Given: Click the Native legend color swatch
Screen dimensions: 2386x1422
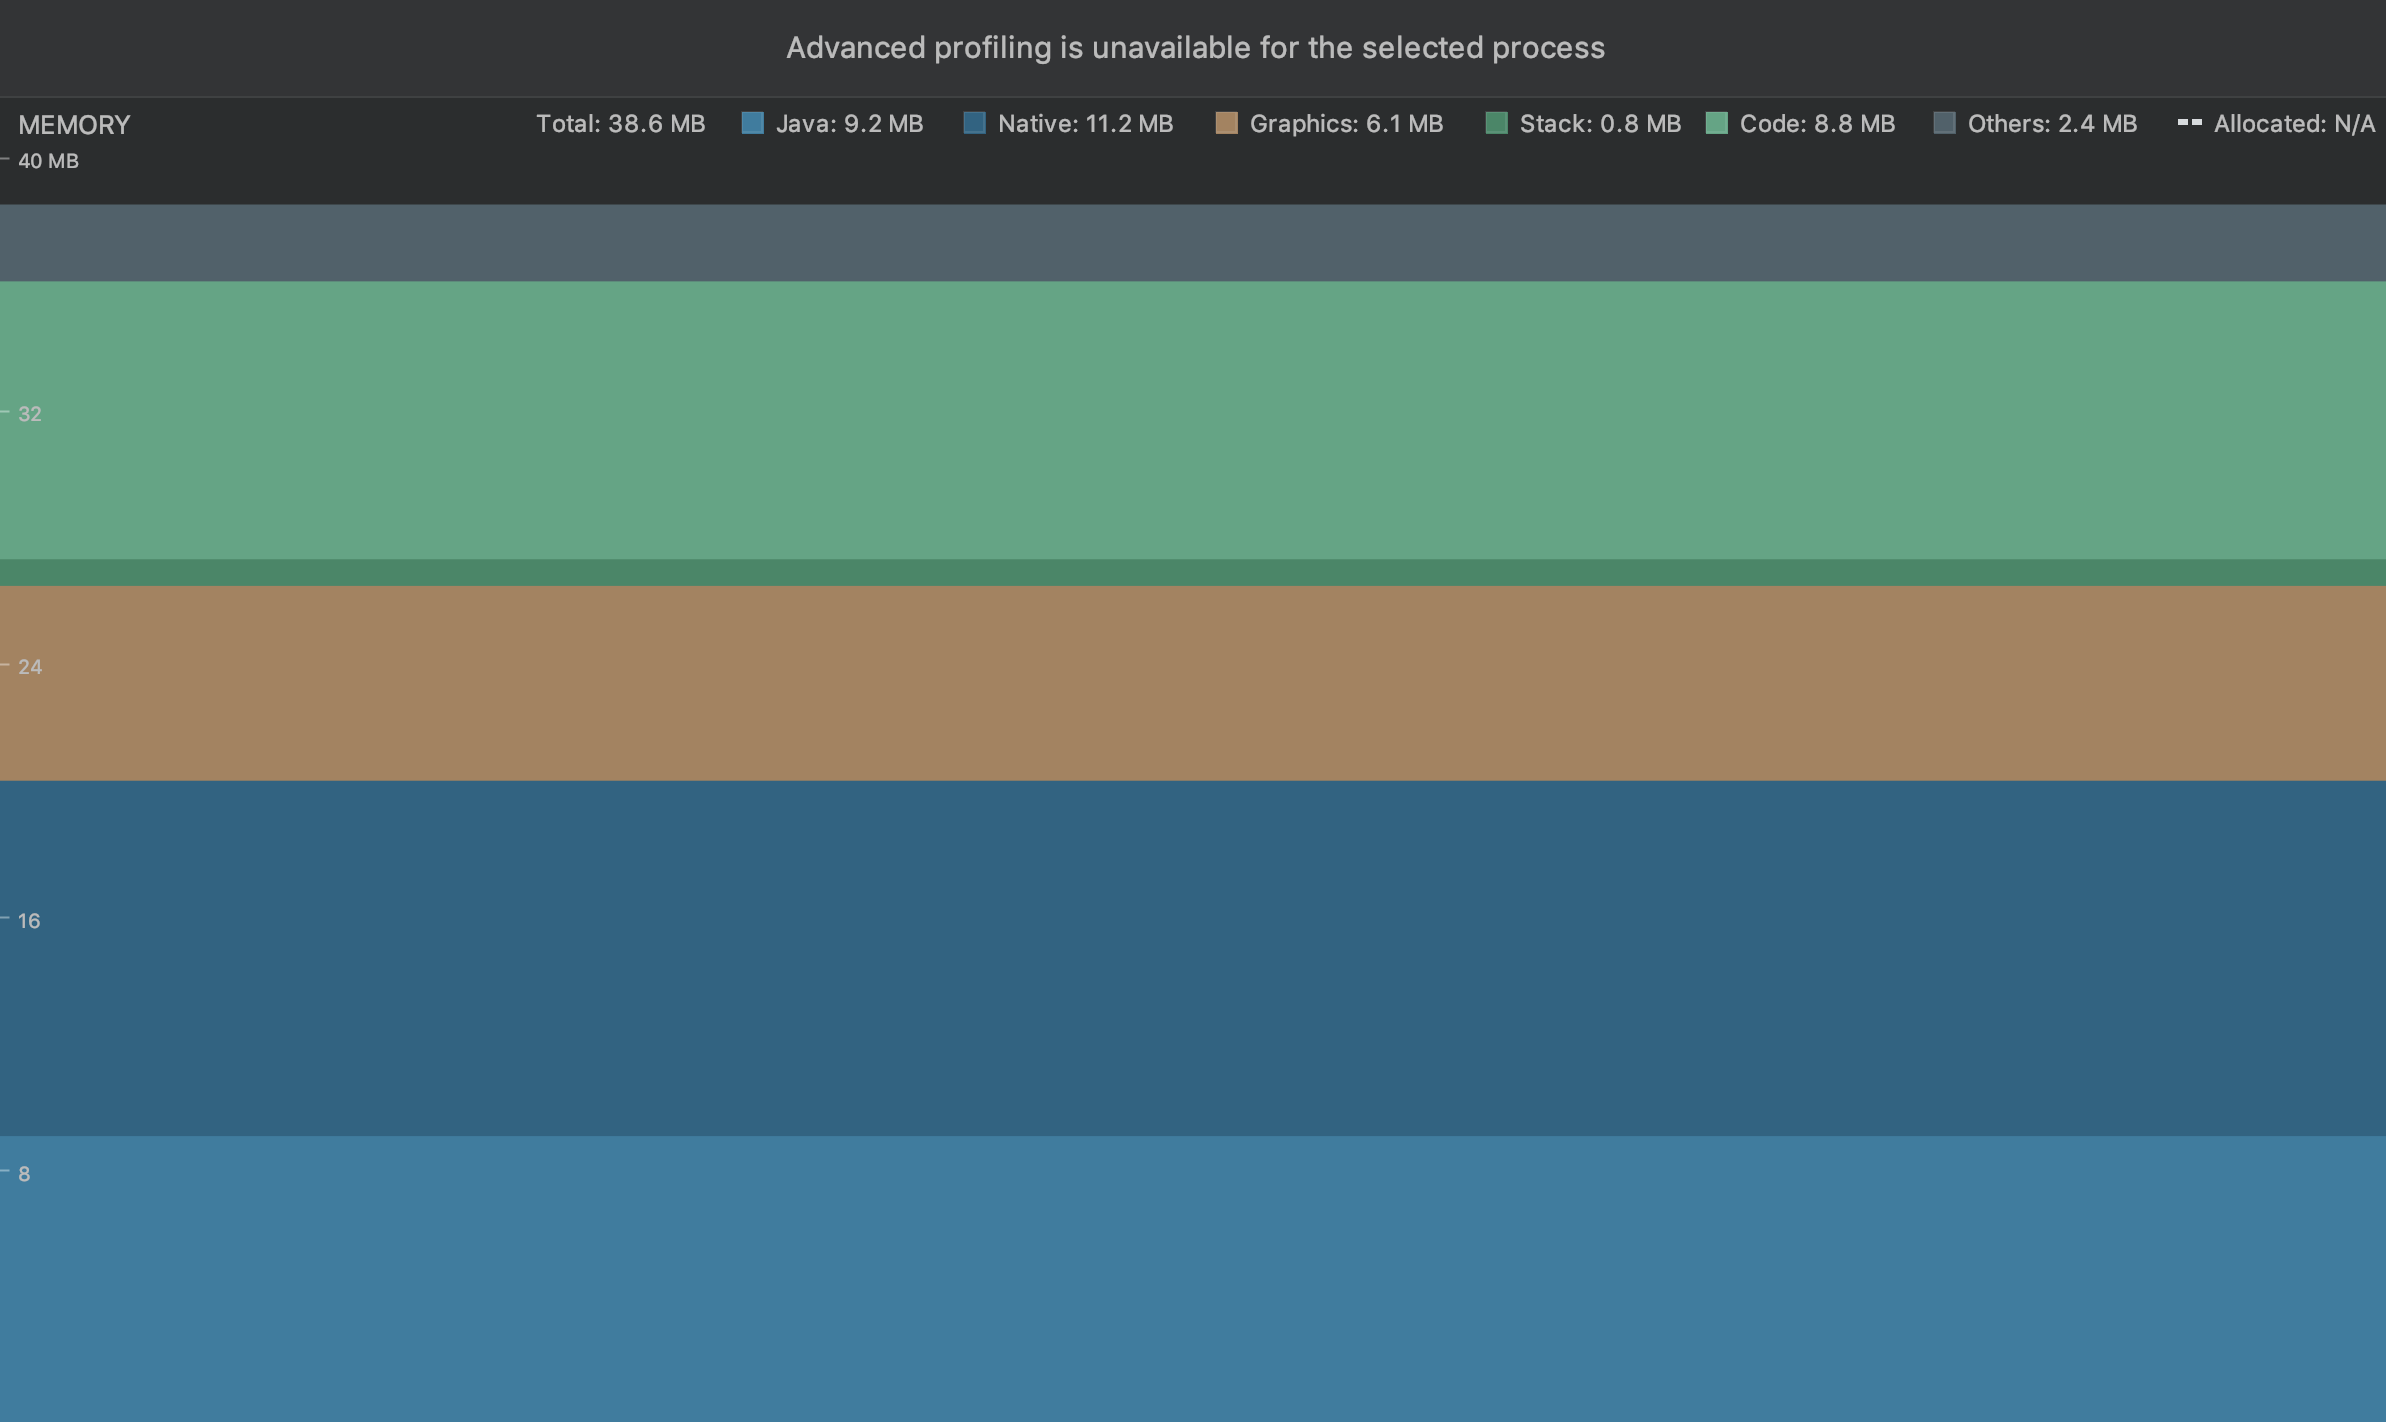Looking at the screenshot, I should pyautogui.click(x=974, y=123).
